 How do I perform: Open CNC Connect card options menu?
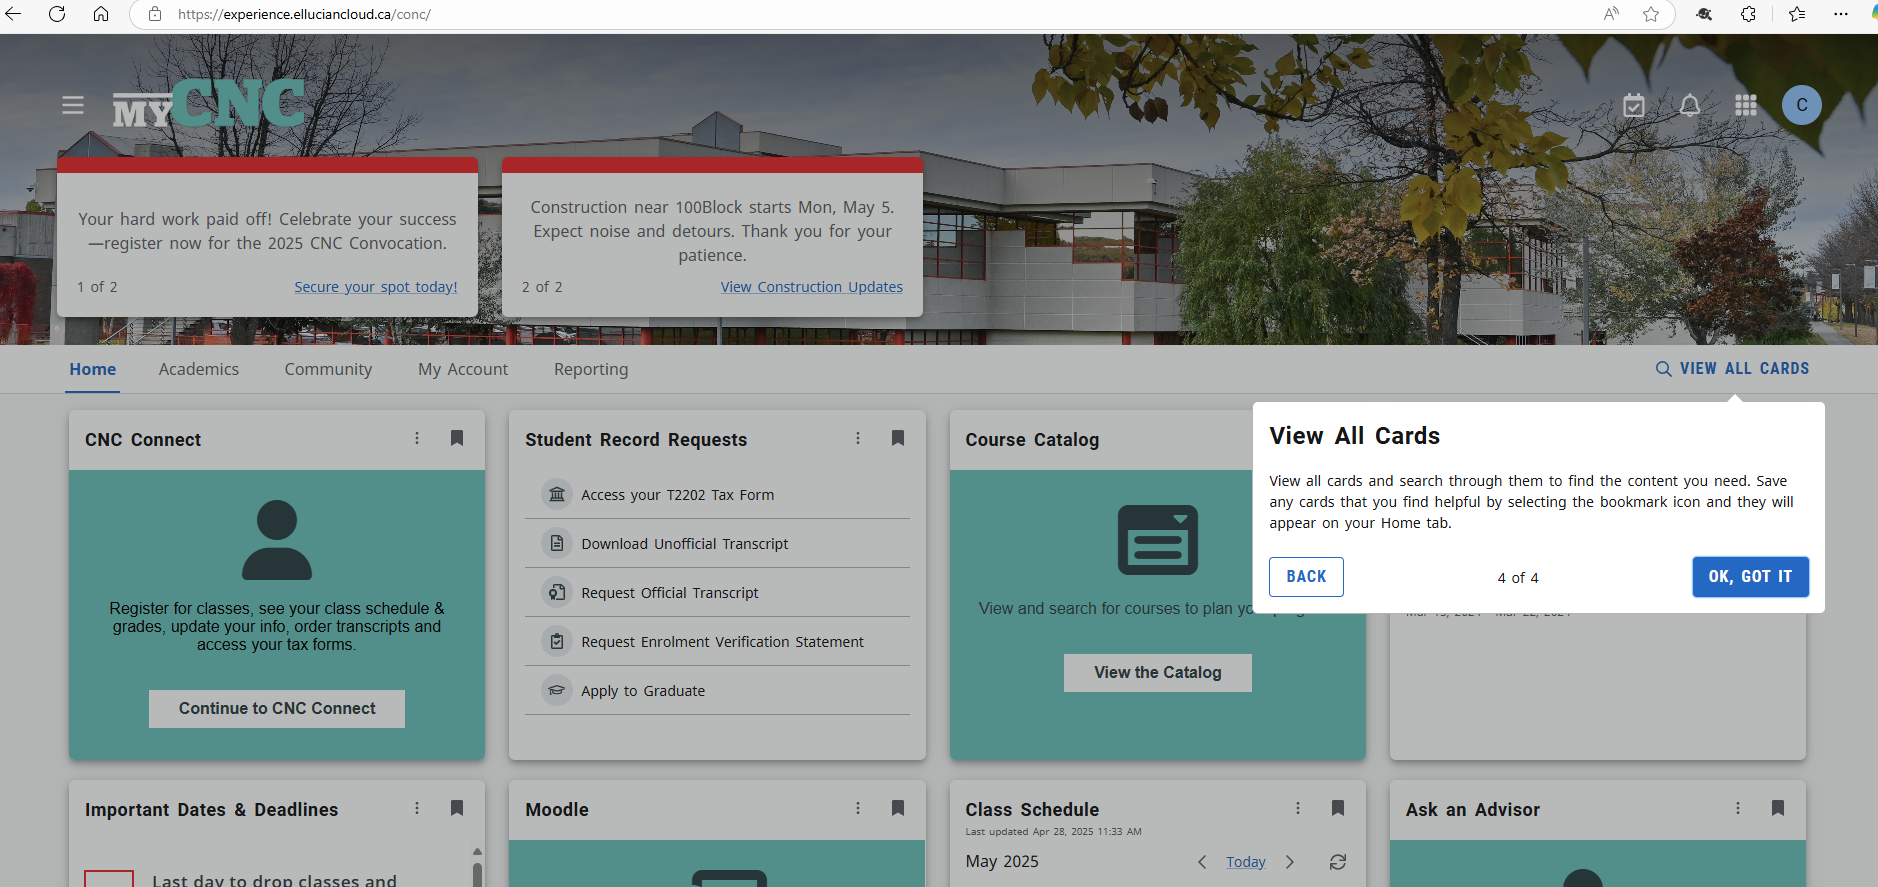(417, 438)
